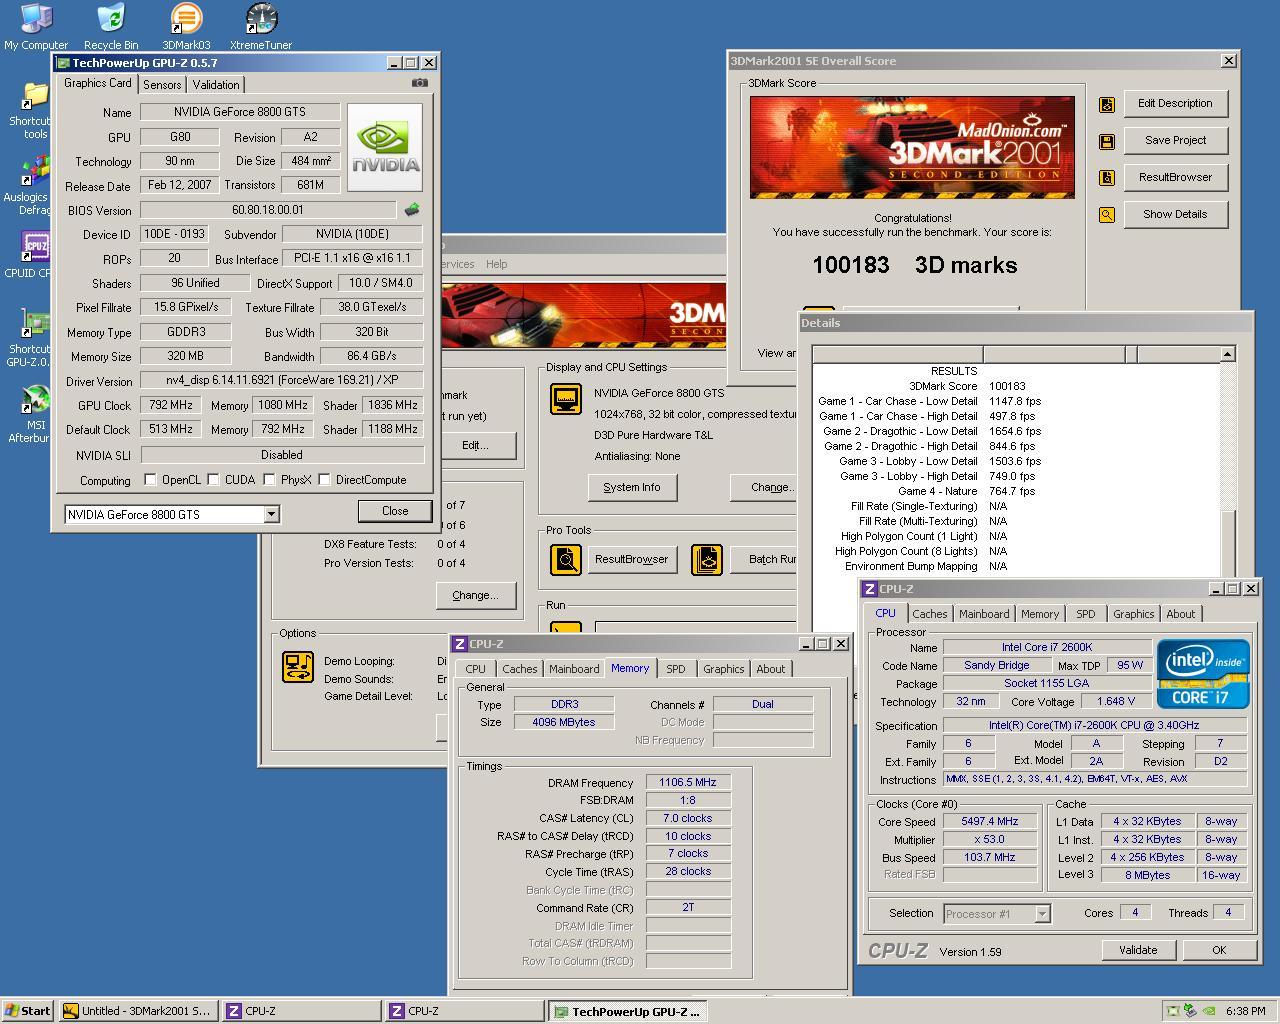The width and height of the screenshot is (1280, 1024).
Task: Click ResultBrowser icon in score window
Action: pos(1107,178)
